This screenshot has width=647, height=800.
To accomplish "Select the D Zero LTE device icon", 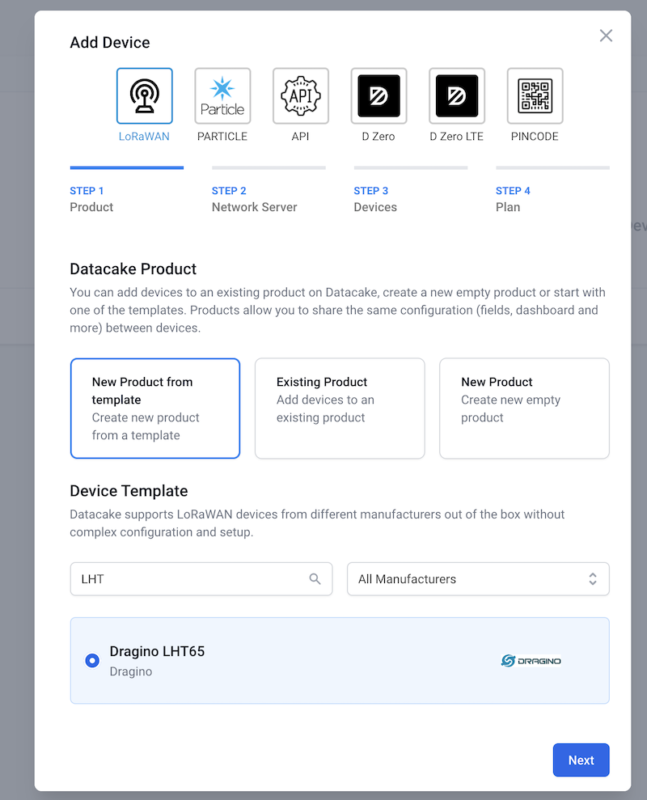I will pyautogui.click(x=457, y=96).
